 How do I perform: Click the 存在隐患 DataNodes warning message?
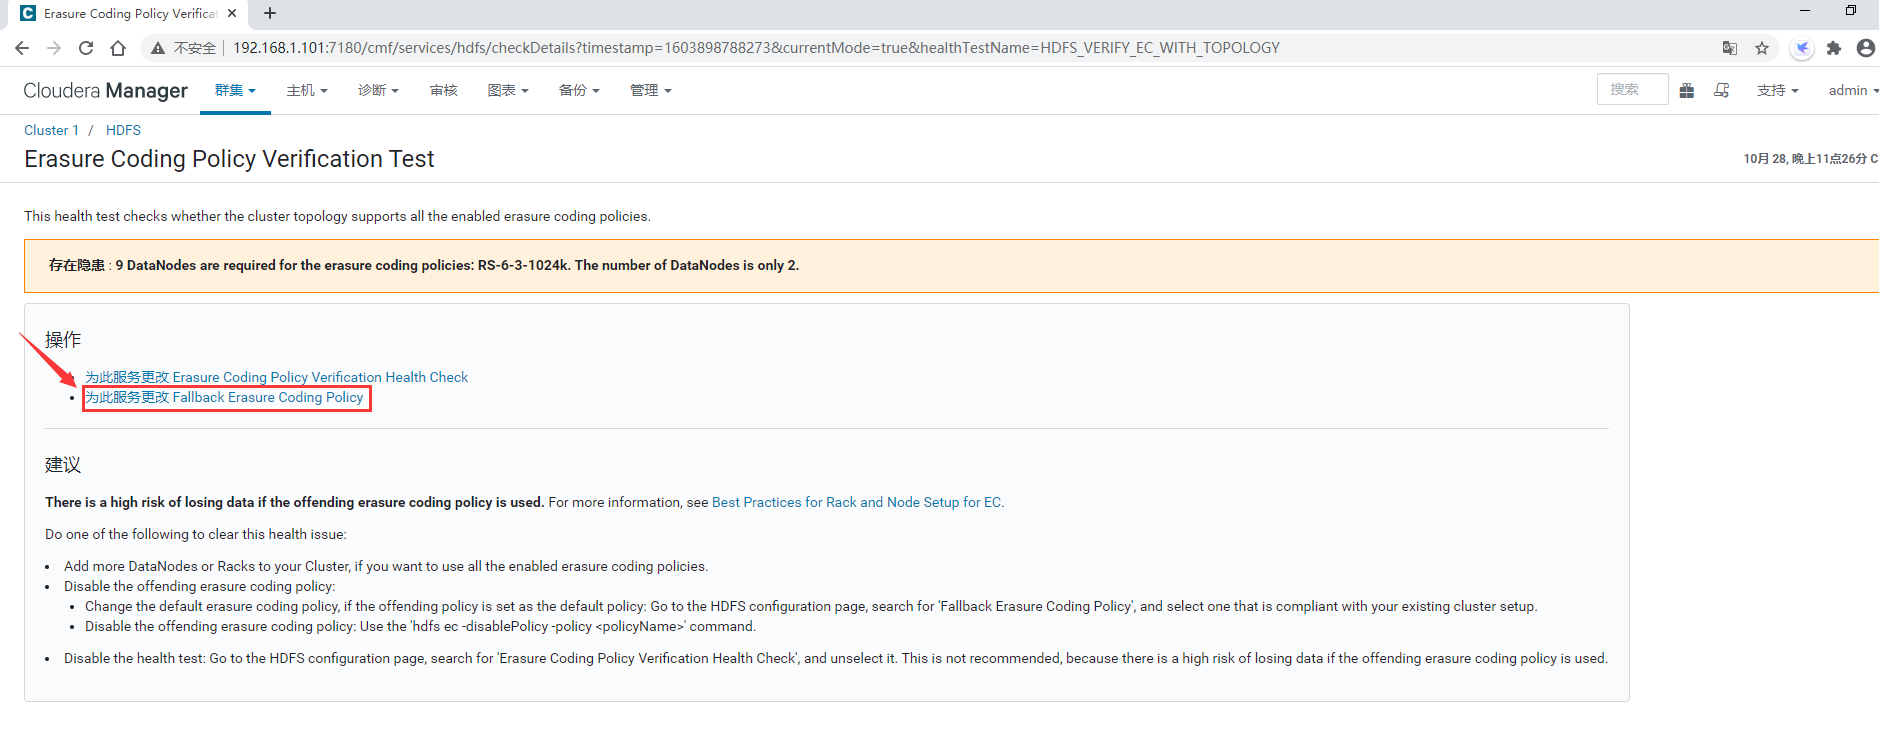coord(424,265)
